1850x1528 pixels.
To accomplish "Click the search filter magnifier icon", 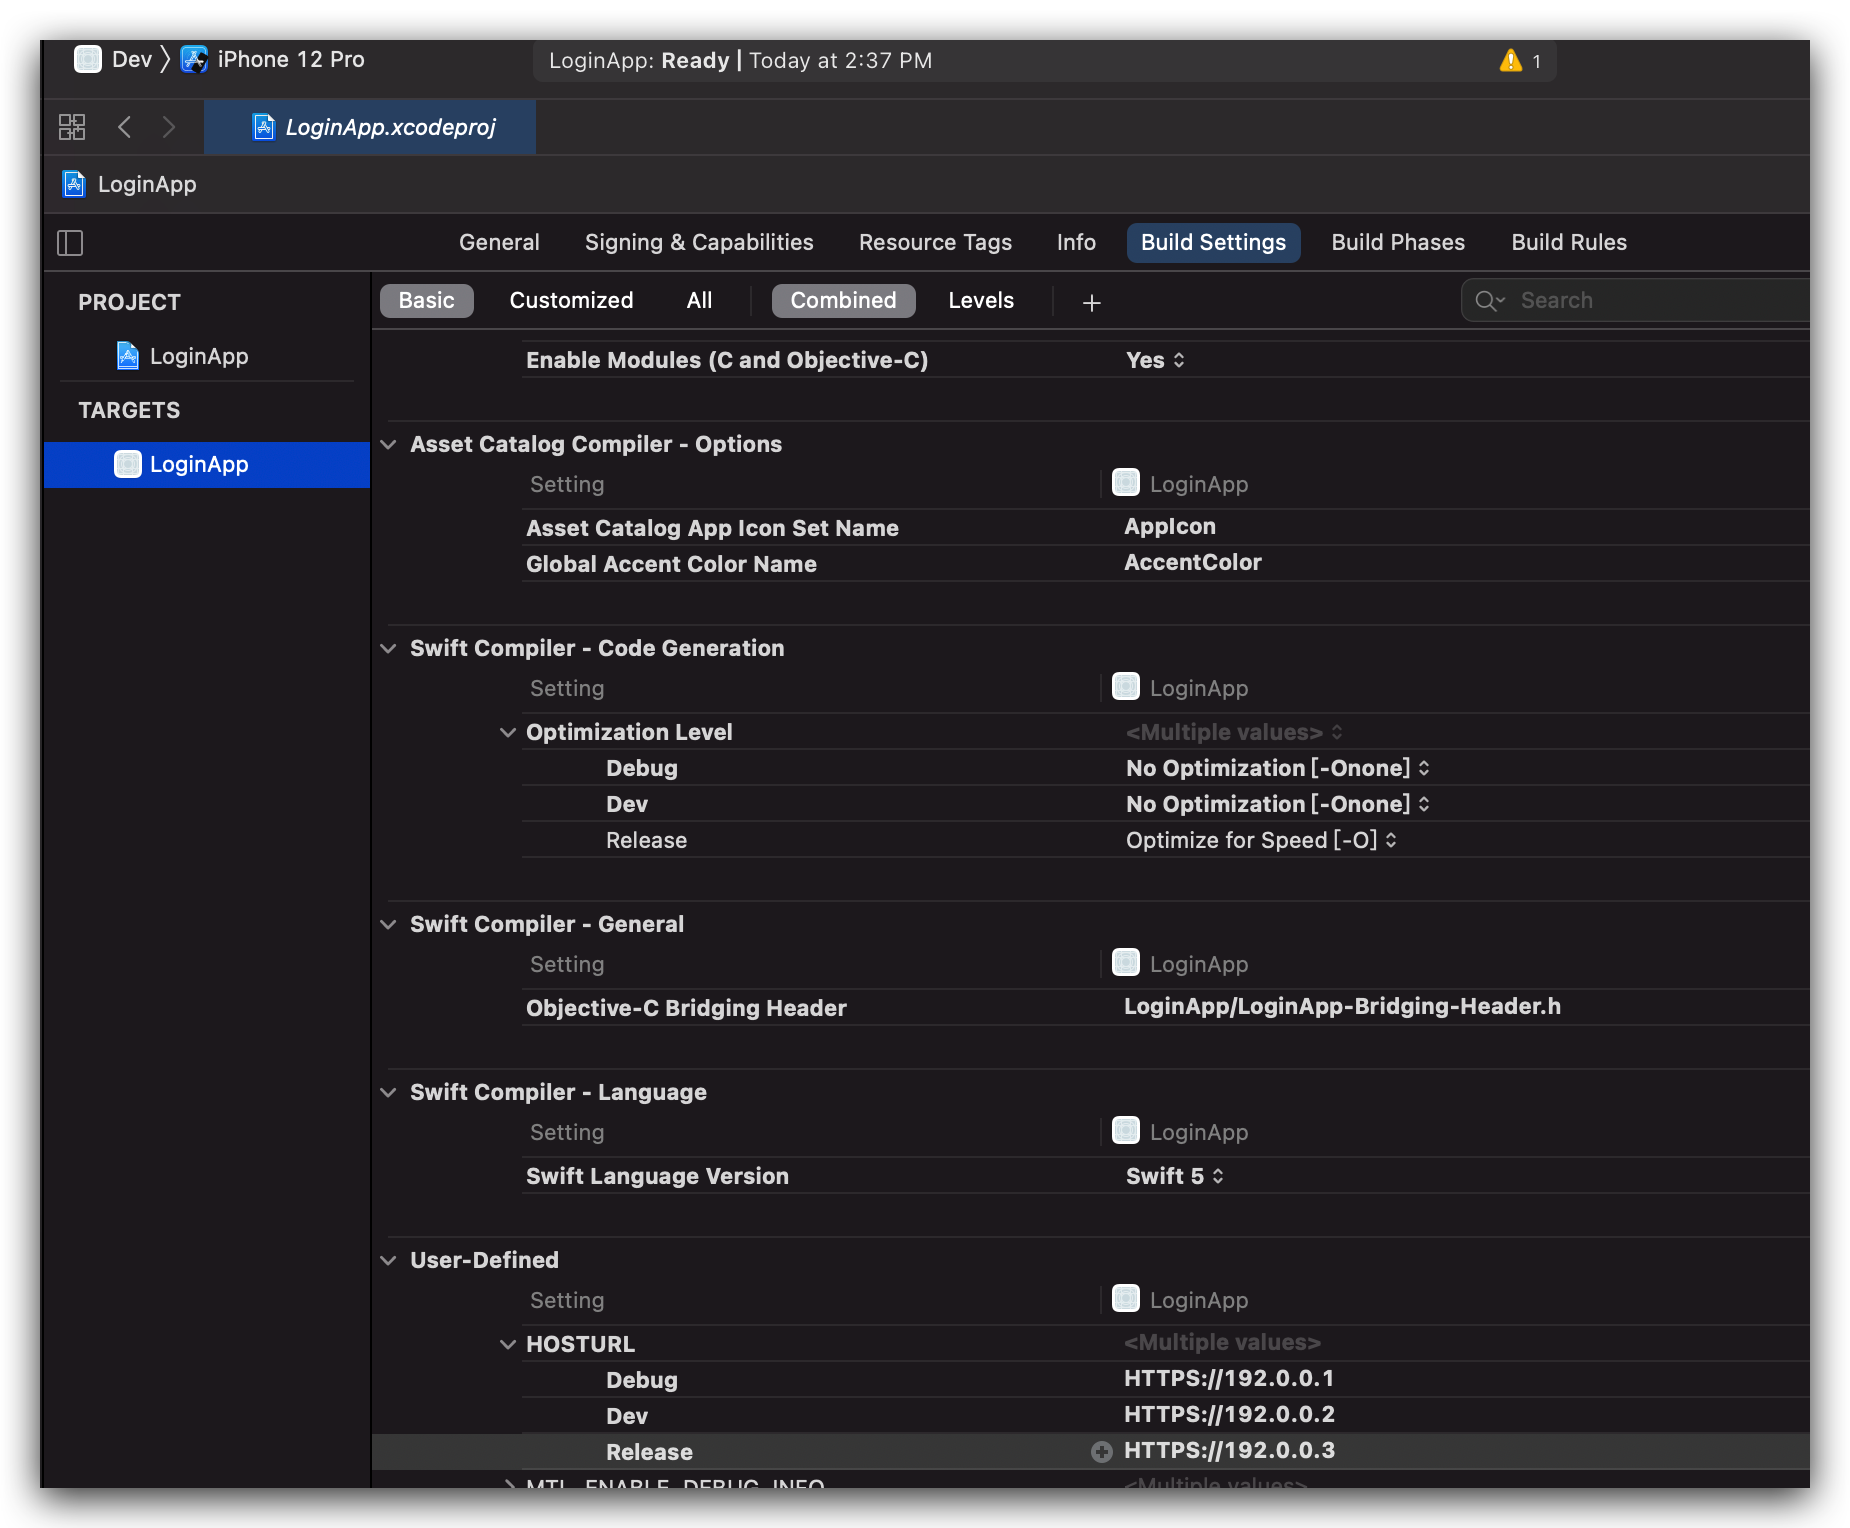I will tap(1489, 301).
